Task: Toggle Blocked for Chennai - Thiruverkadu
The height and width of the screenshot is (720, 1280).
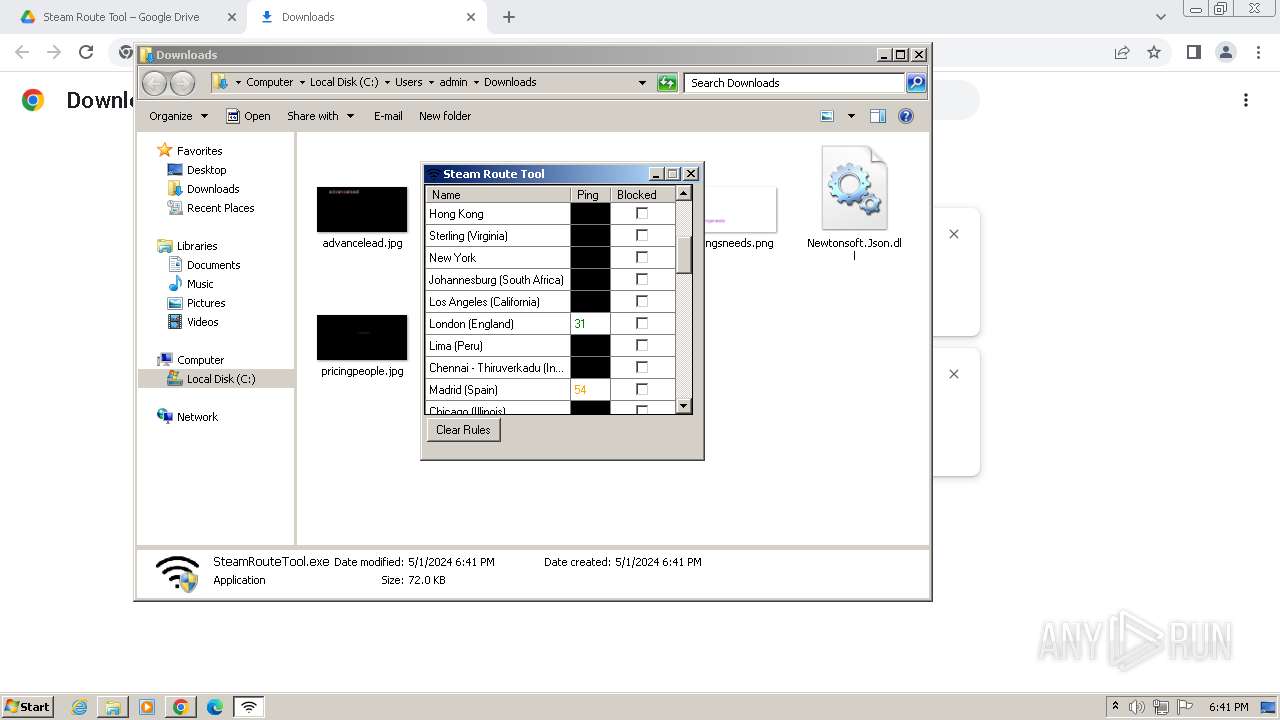Action: pos(642,367)
